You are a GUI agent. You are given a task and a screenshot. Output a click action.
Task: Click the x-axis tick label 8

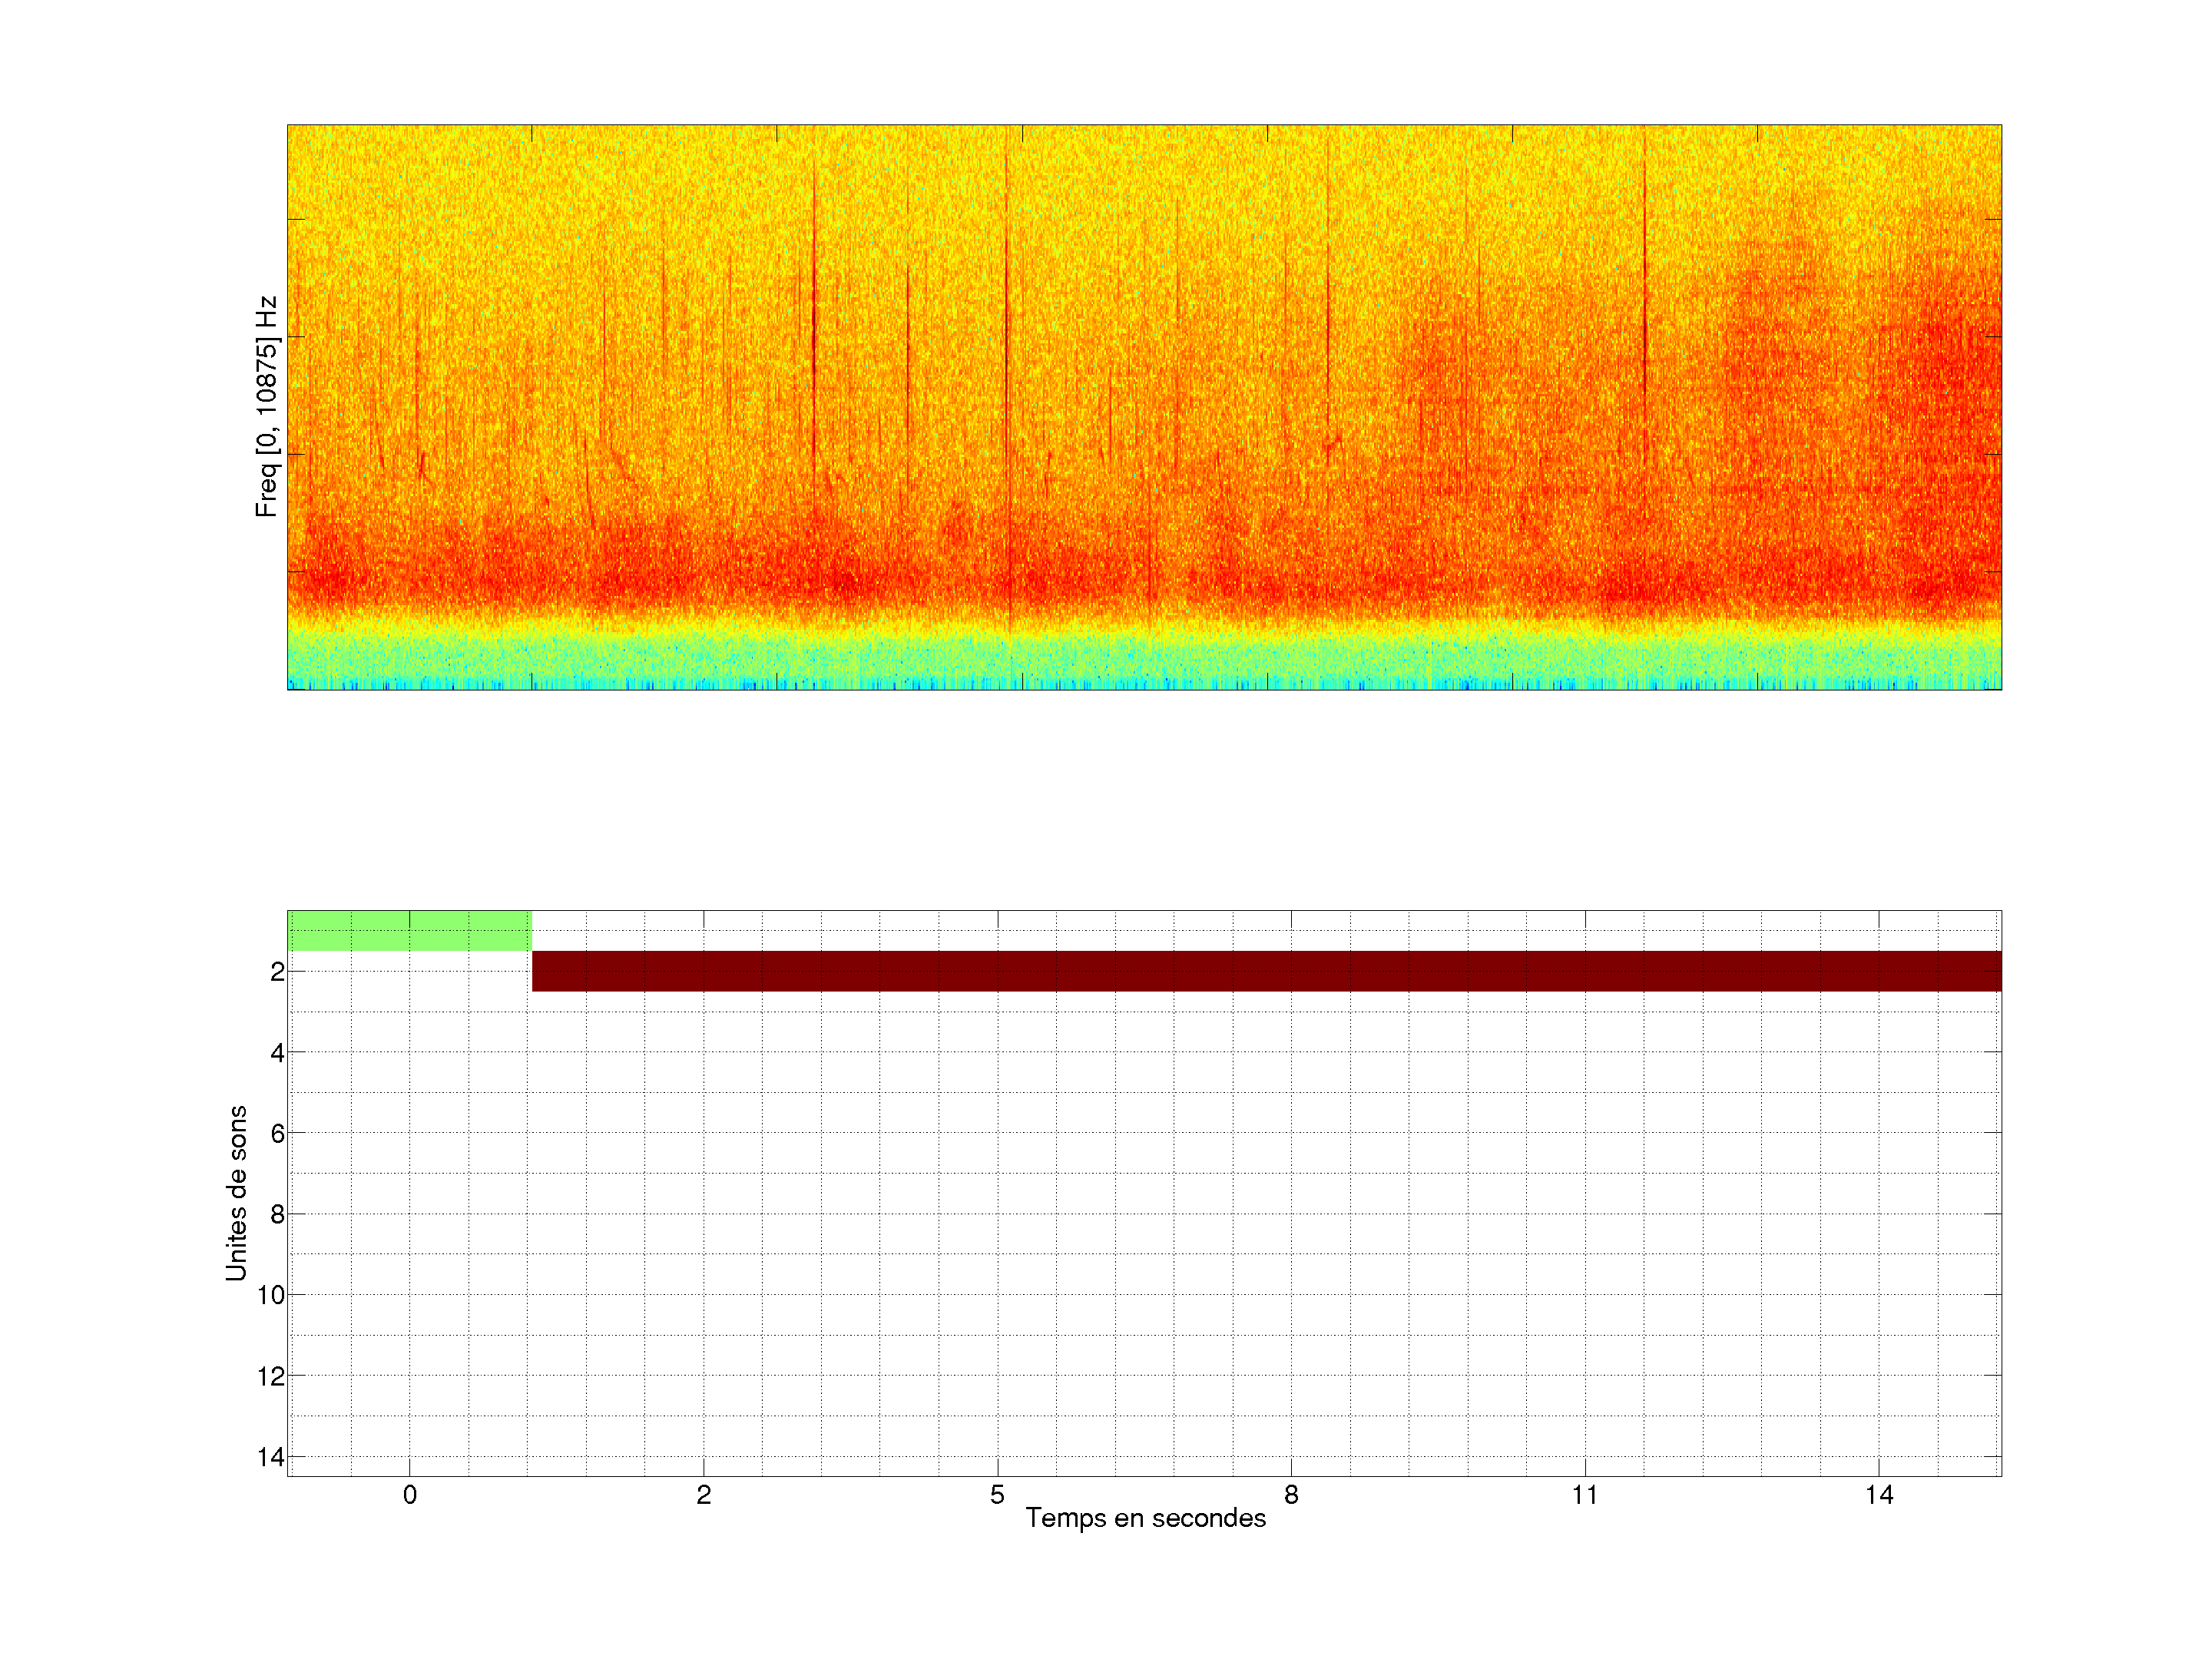click(x=1291, y=1495)
